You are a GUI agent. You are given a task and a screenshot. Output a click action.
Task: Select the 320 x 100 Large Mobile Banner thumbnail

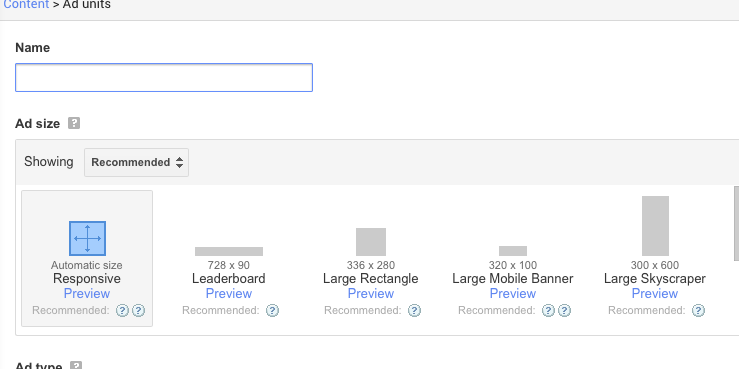pos(513,251)
